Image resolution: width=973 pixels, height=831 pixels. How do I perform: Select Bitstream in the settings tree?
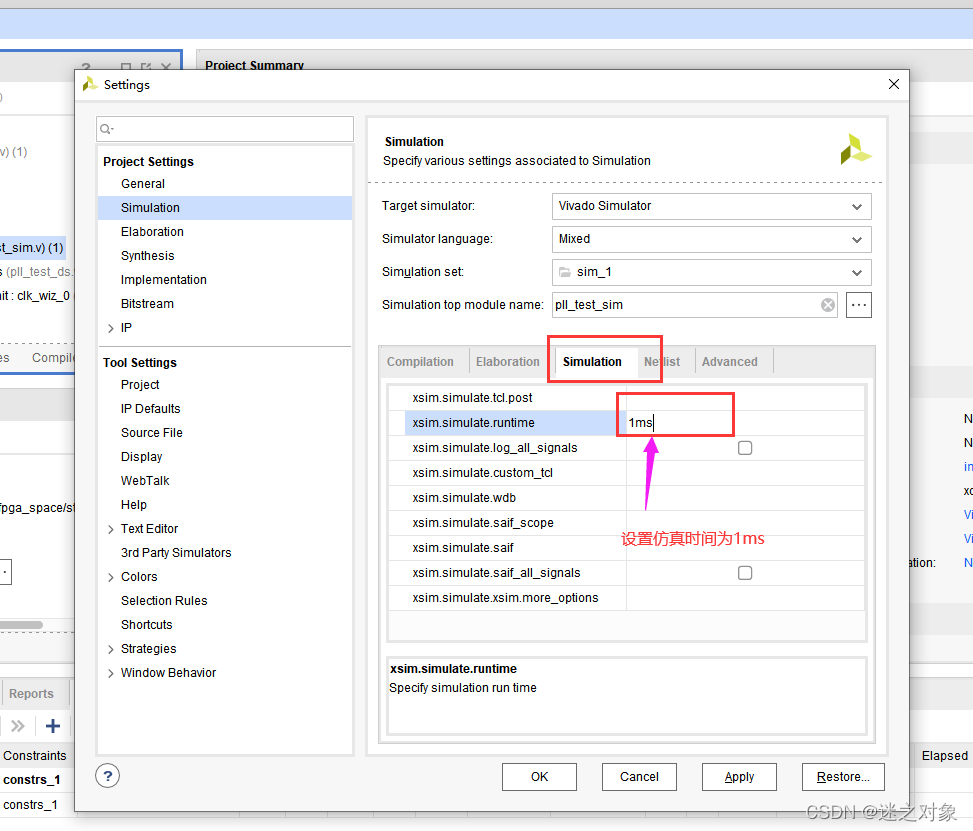click(x=147, y=304)
